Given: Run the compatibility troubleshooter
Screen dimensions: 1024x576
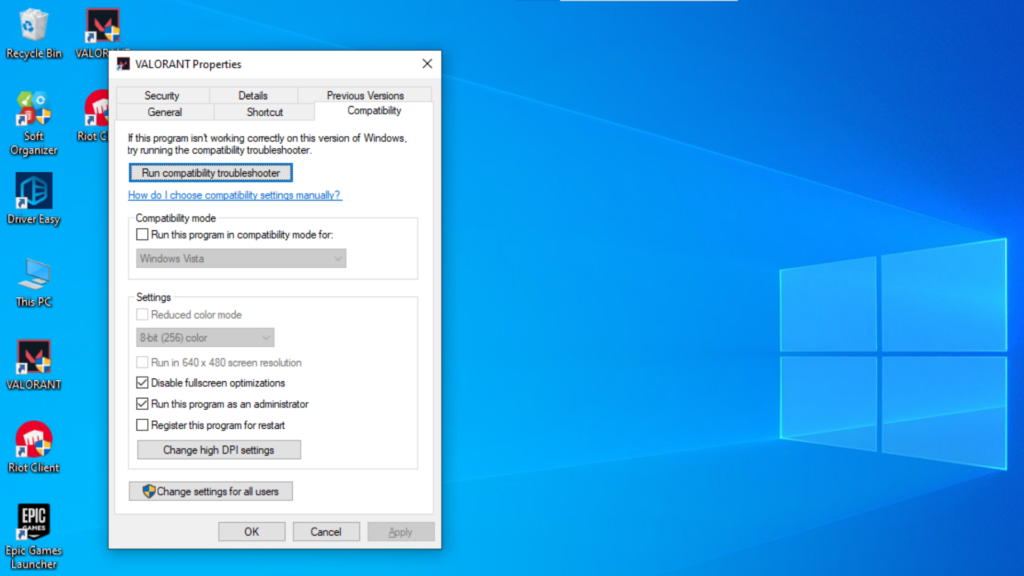Looking at the screenshot, I should [x=210, y=172].
